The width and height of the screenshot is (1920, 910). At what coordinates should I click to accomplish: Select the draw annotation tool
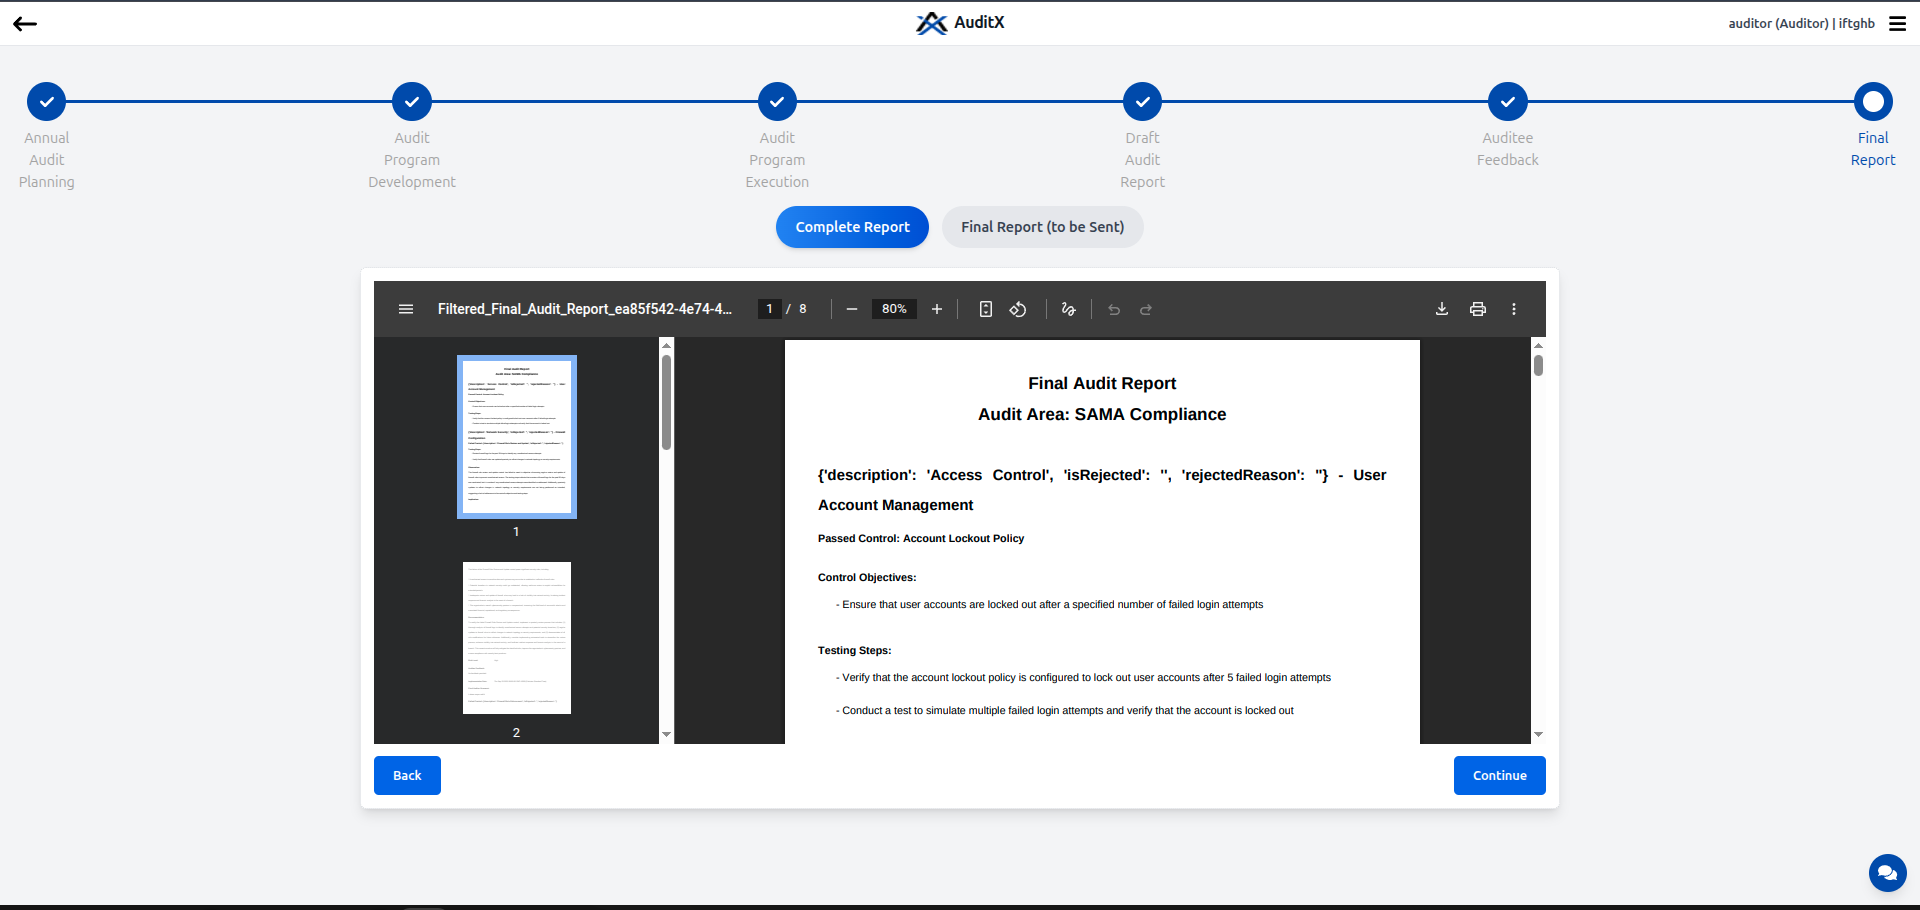(1068, 309)
